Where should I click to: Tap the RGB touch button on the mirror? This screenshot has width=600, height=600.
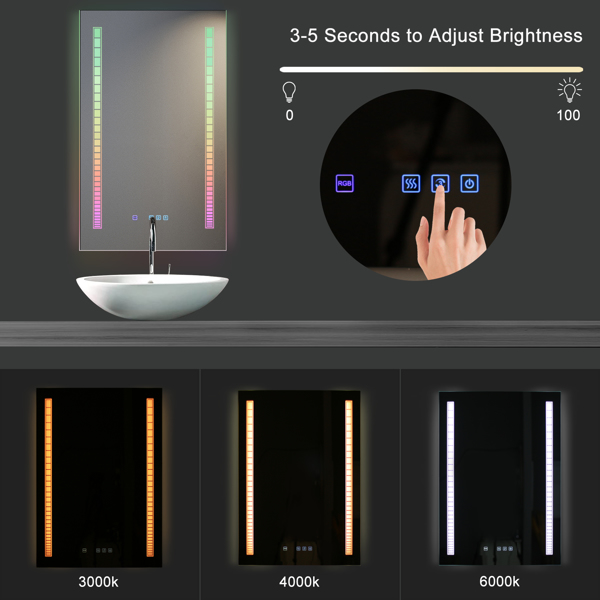click(344, 183)
